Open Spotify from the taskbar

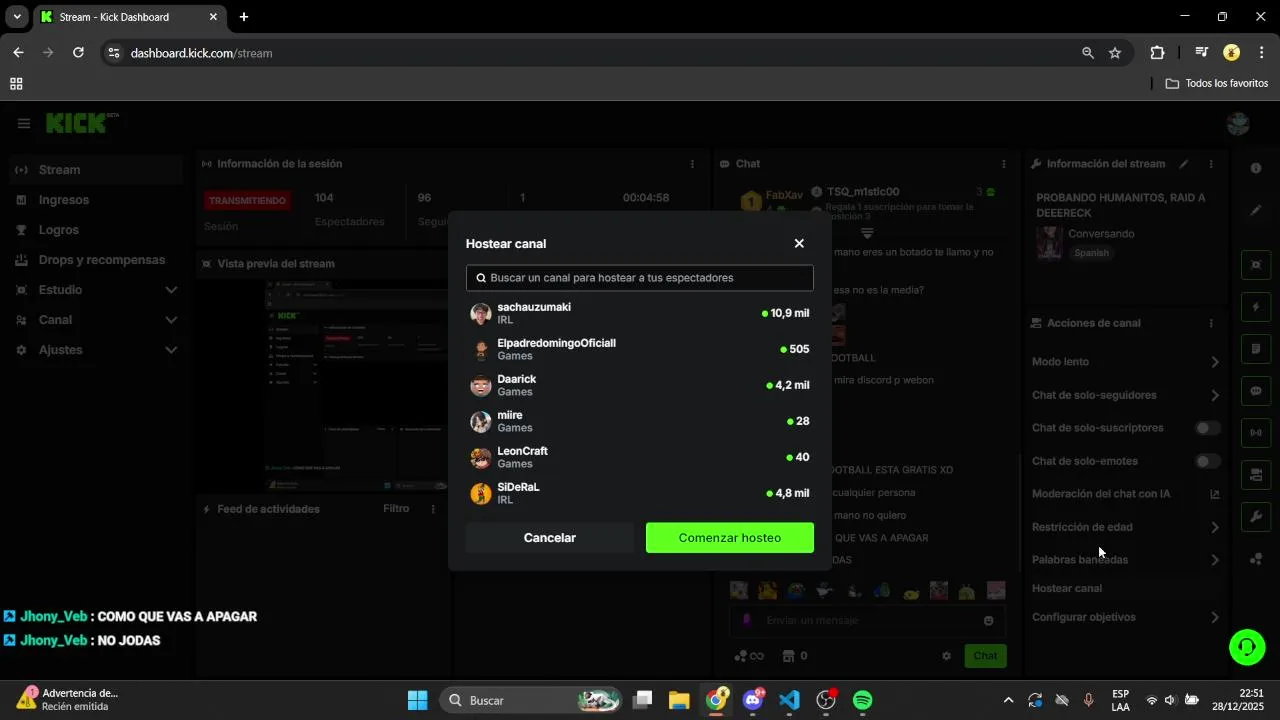(x=863, y=700)
